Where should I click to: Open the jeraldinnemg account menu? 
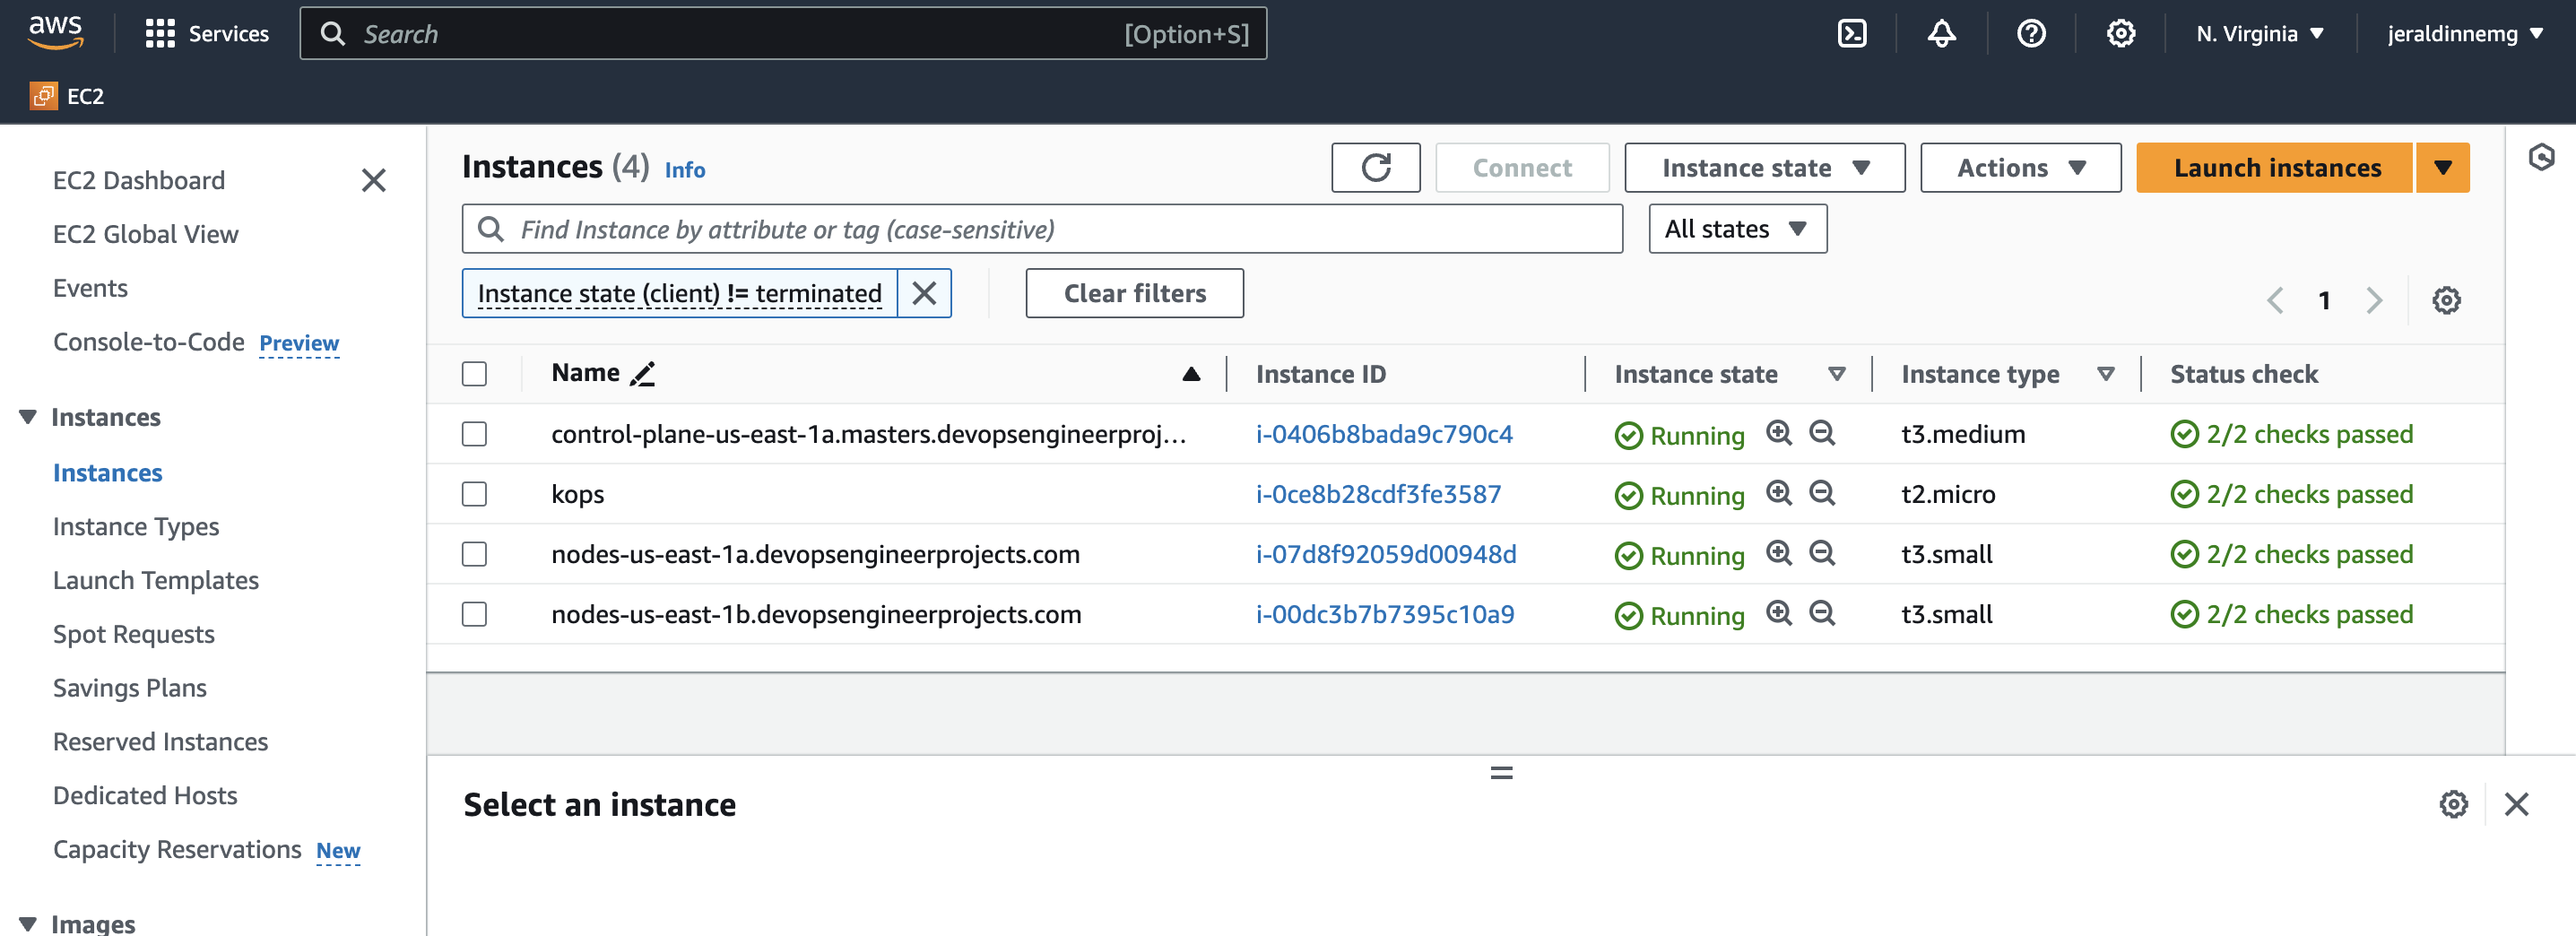(x=2464, y=34)
